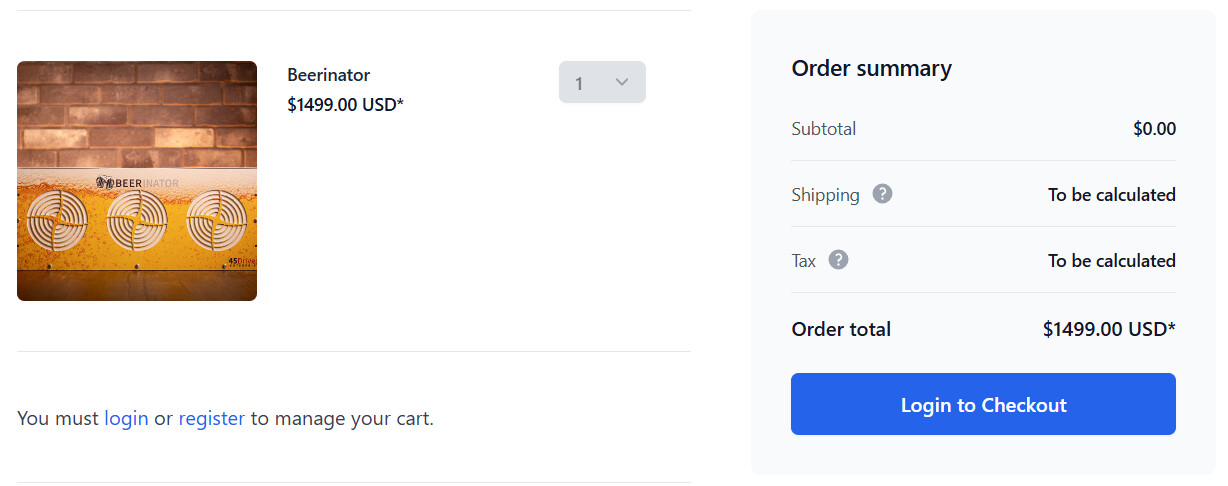Click the Beerinator product name
Screen dimensions: 1228x486
tap(328, 75)
